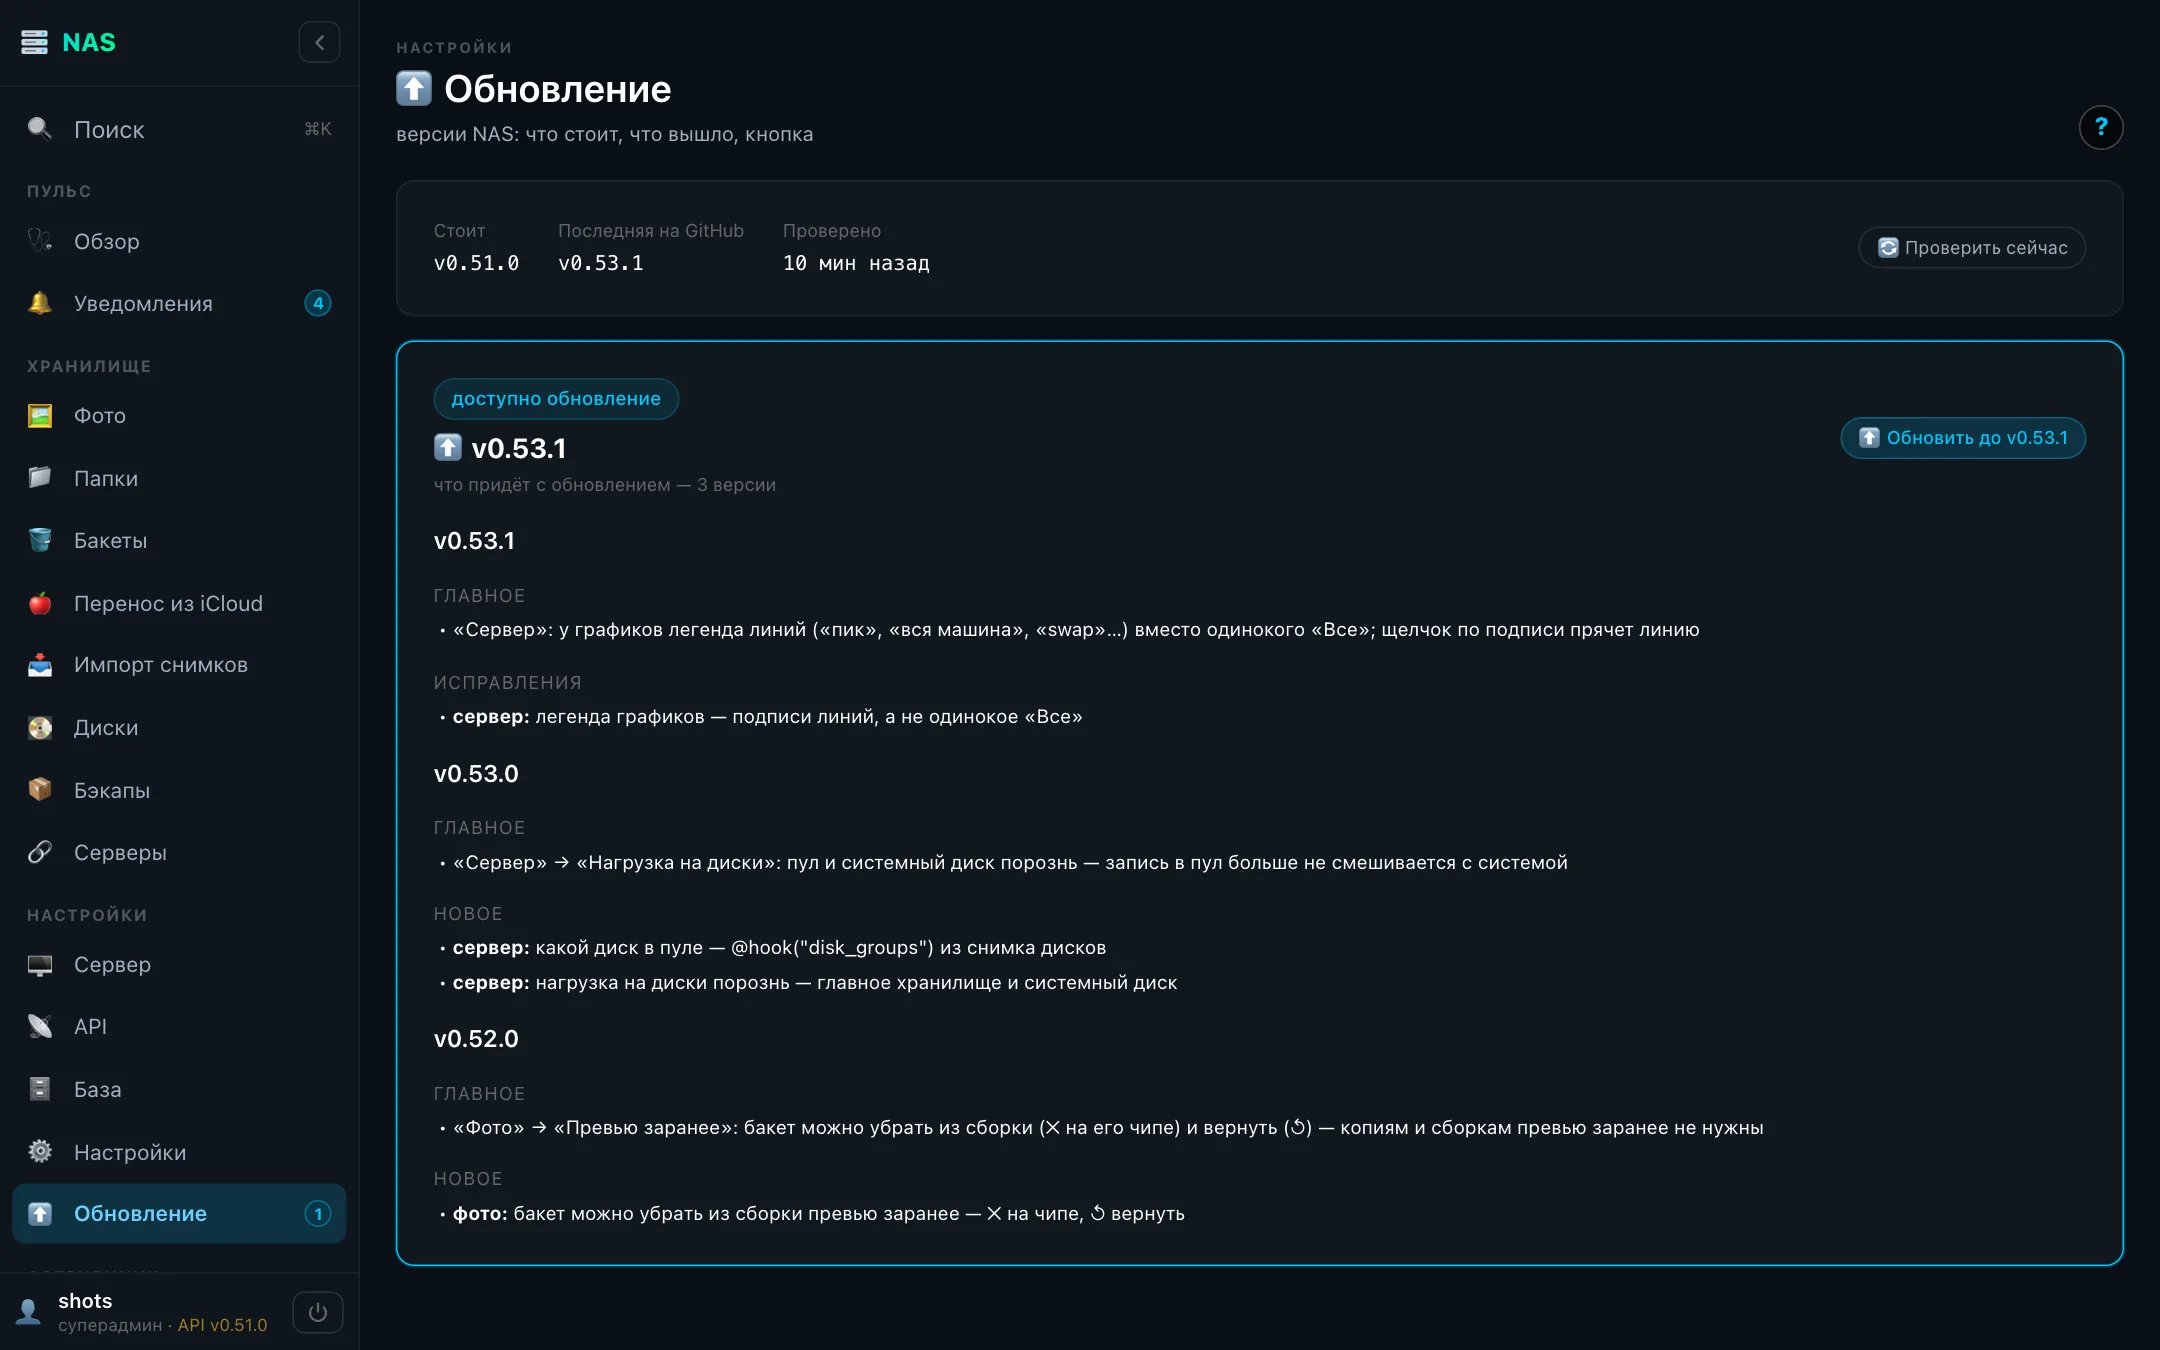Click the База cabinet icon
2160x1350 pixels.
(x=40, y=1089)
